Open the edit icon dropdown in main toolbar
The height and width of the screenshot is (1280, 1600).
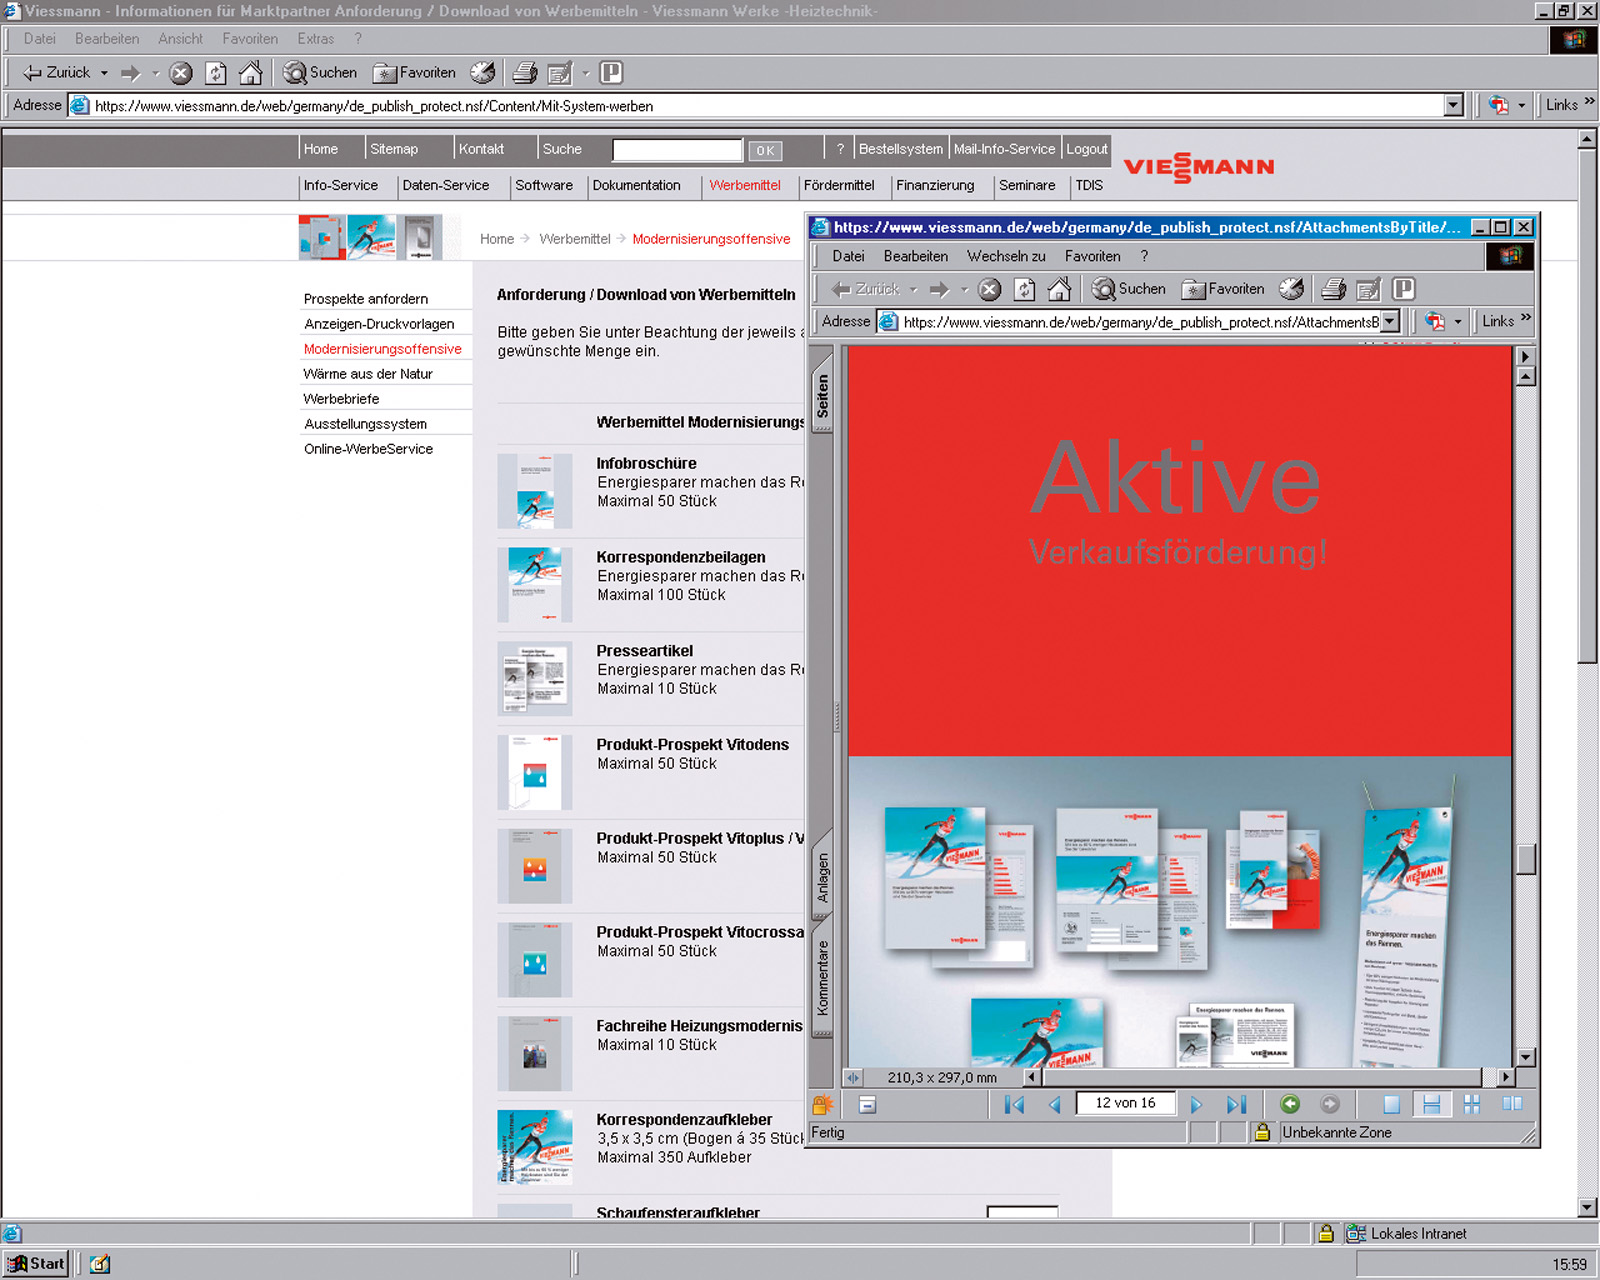tap(586, 73)
